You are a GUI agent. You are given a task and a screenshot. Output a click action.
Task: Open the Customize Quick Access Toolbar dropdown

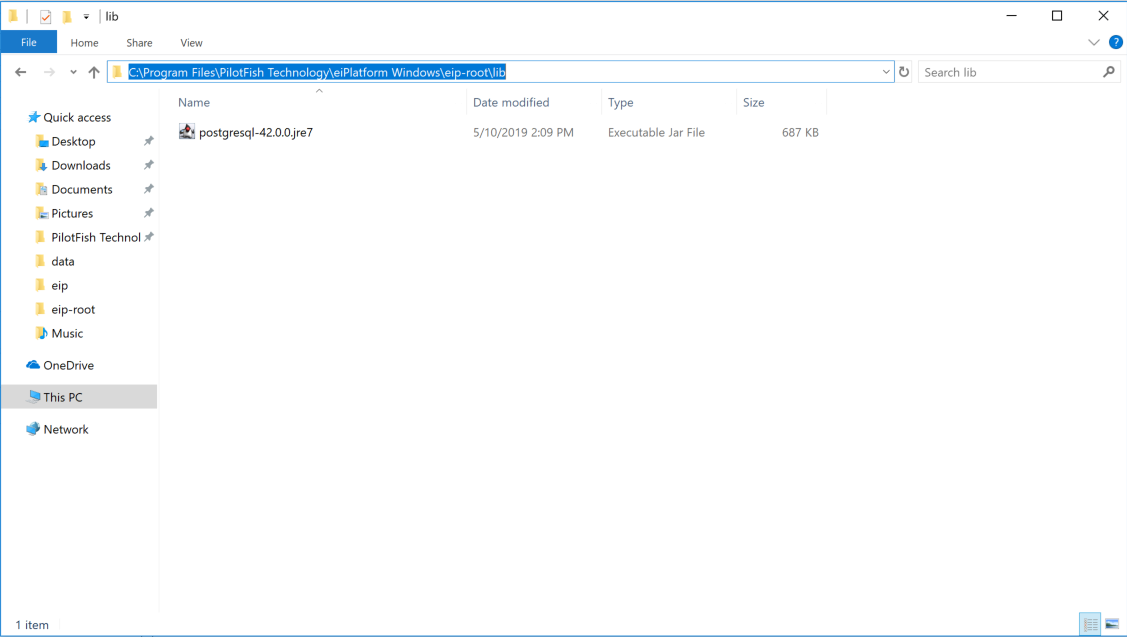pos(86,16)
